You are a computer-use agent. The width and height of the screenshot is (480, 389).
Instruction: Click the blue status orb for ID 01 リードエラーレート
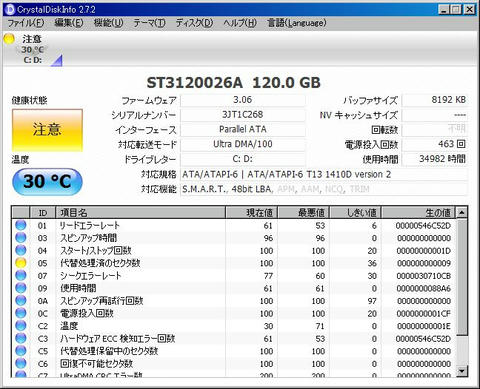(x=21, y=225)
